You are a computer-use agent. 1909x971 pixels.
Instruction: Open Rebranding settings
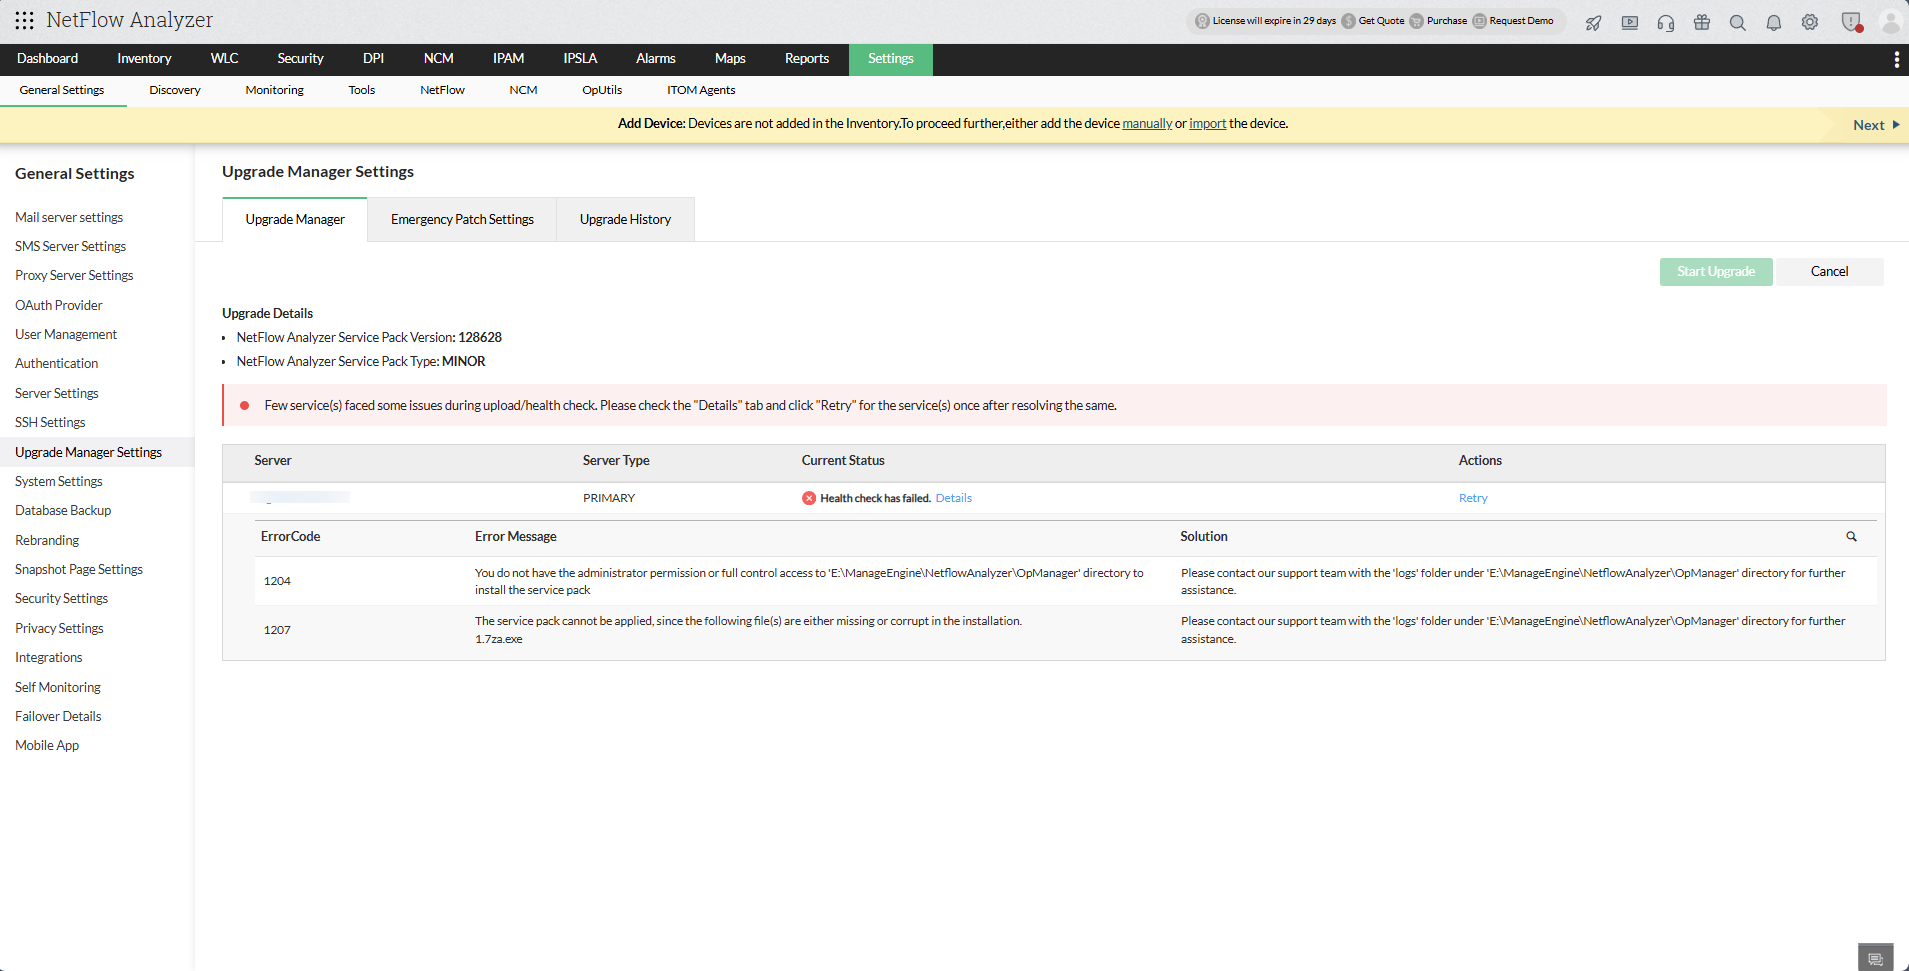[47, 540]
